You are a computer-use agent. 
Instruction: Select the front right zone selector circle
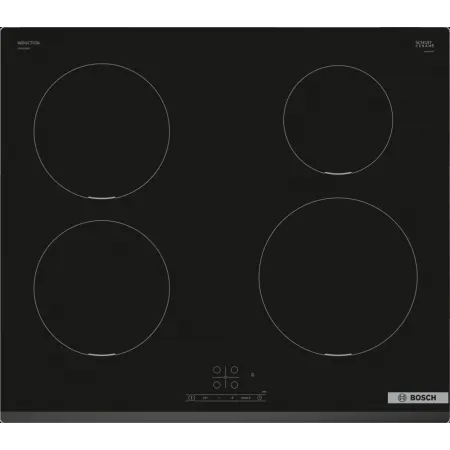coord(235,385)
